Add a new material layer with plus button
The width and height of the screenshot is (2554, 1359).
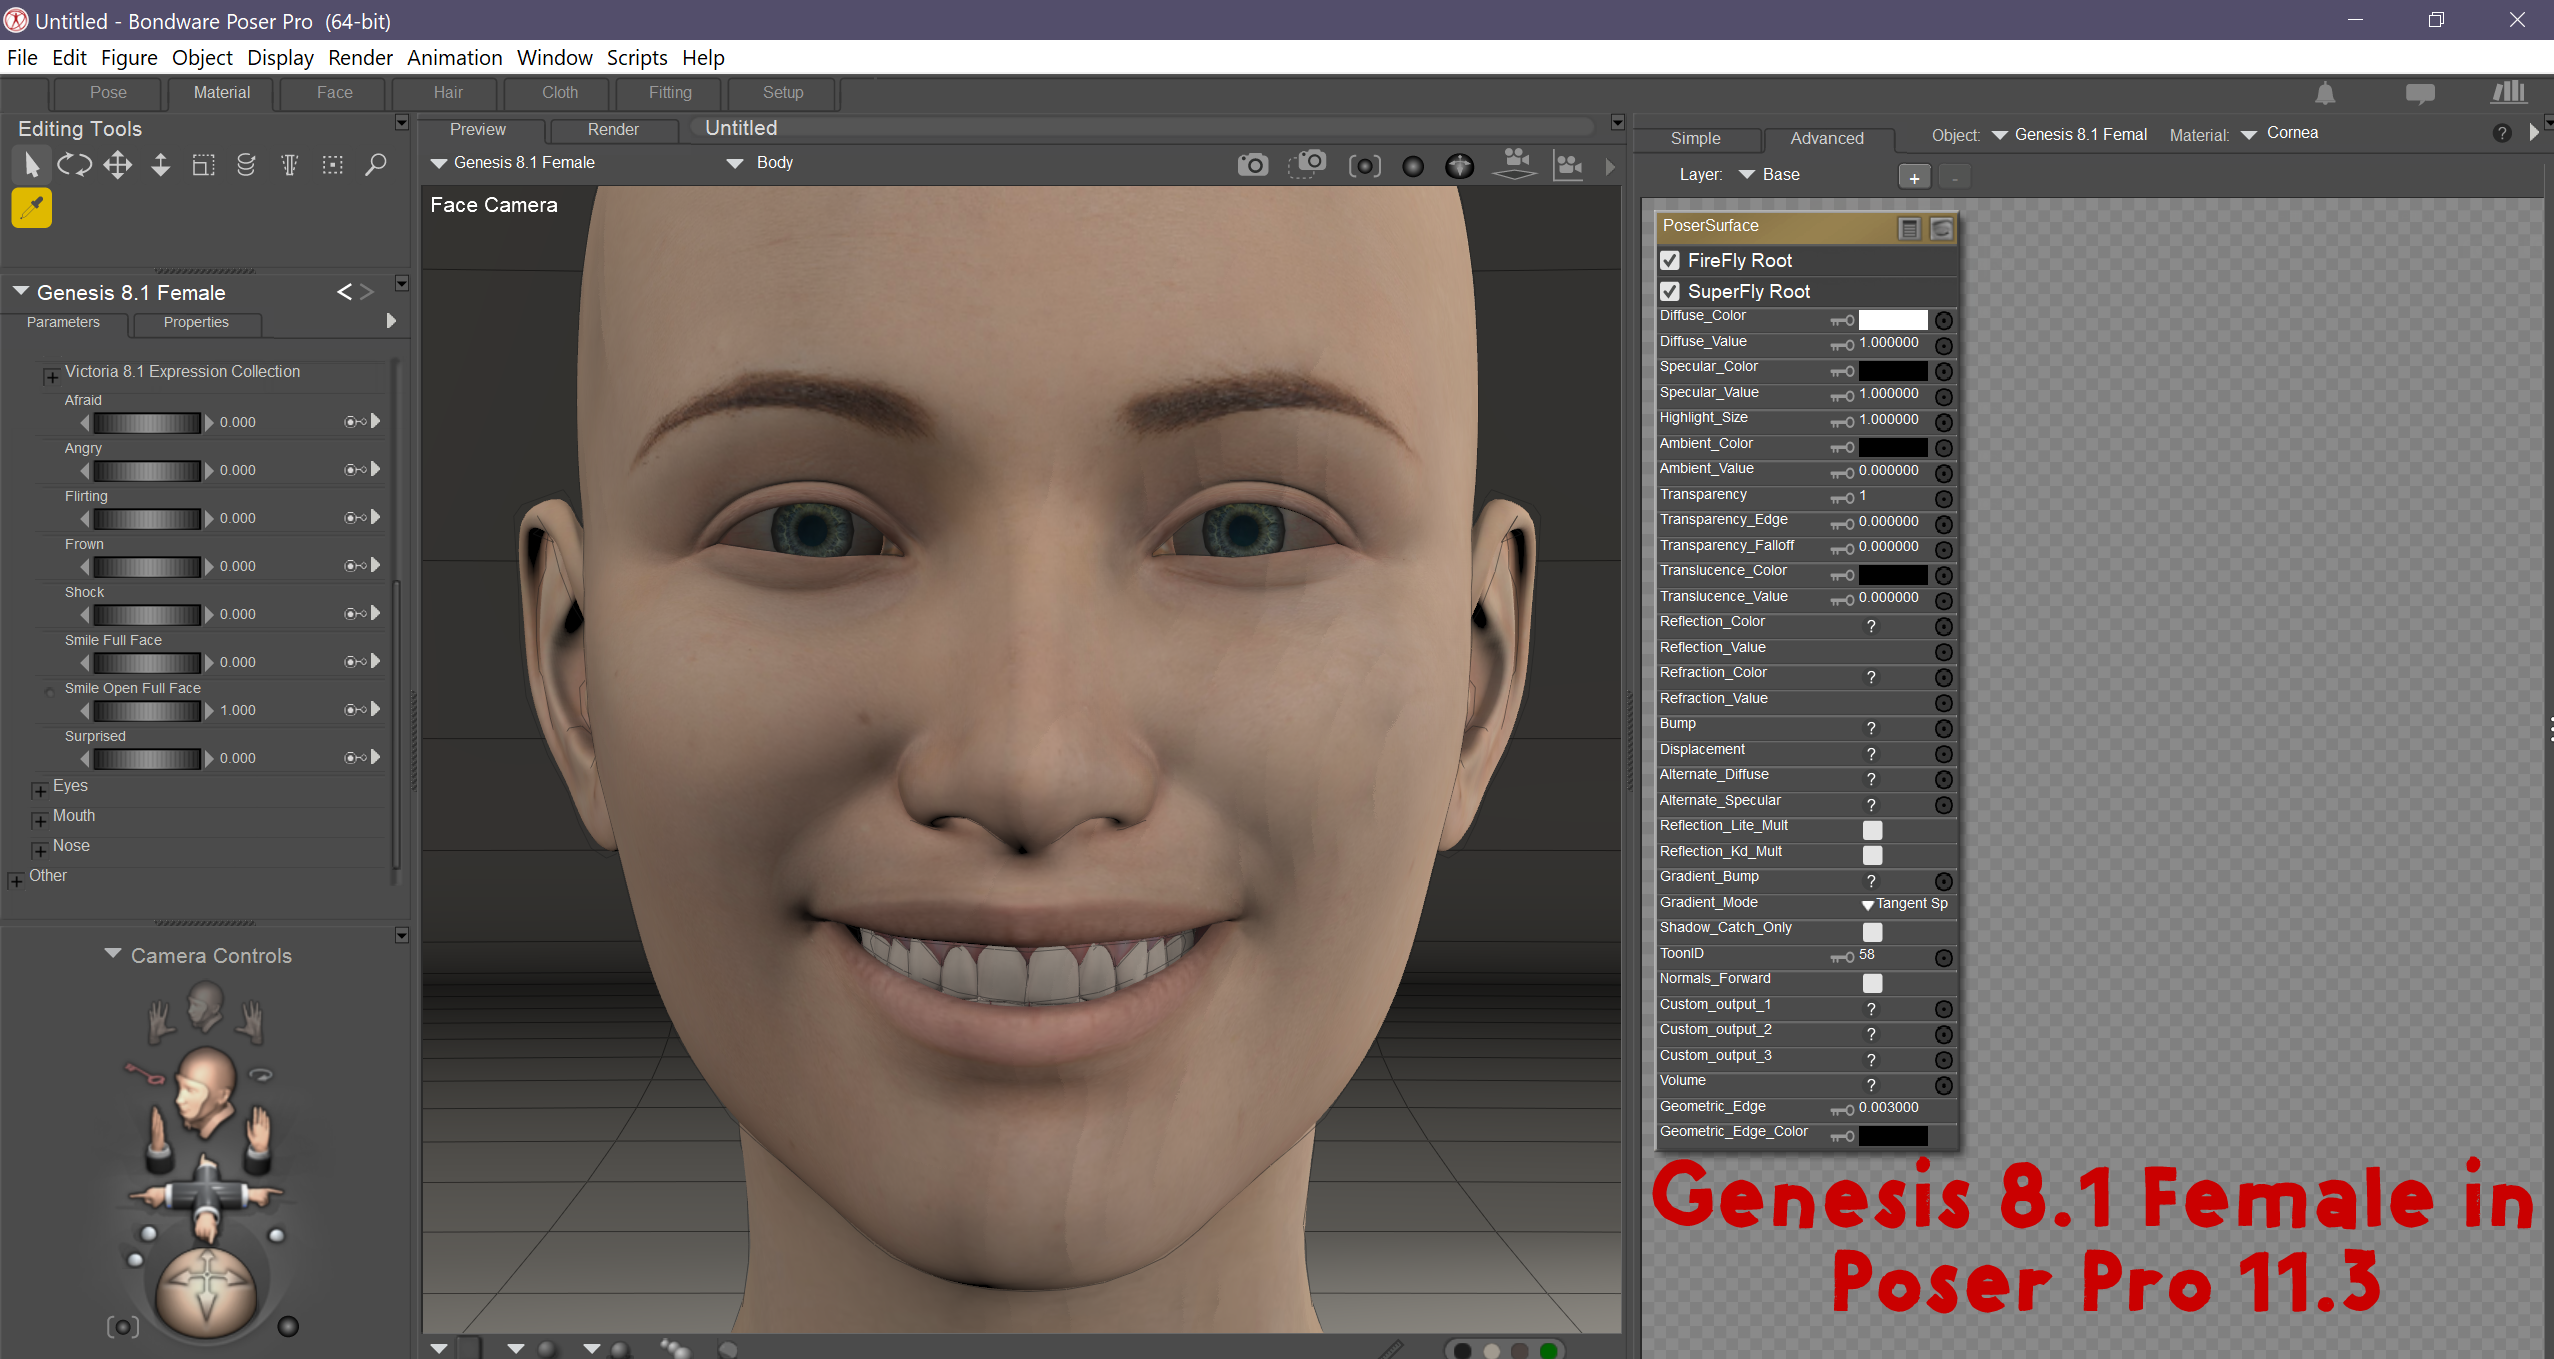pos(1914,177)
